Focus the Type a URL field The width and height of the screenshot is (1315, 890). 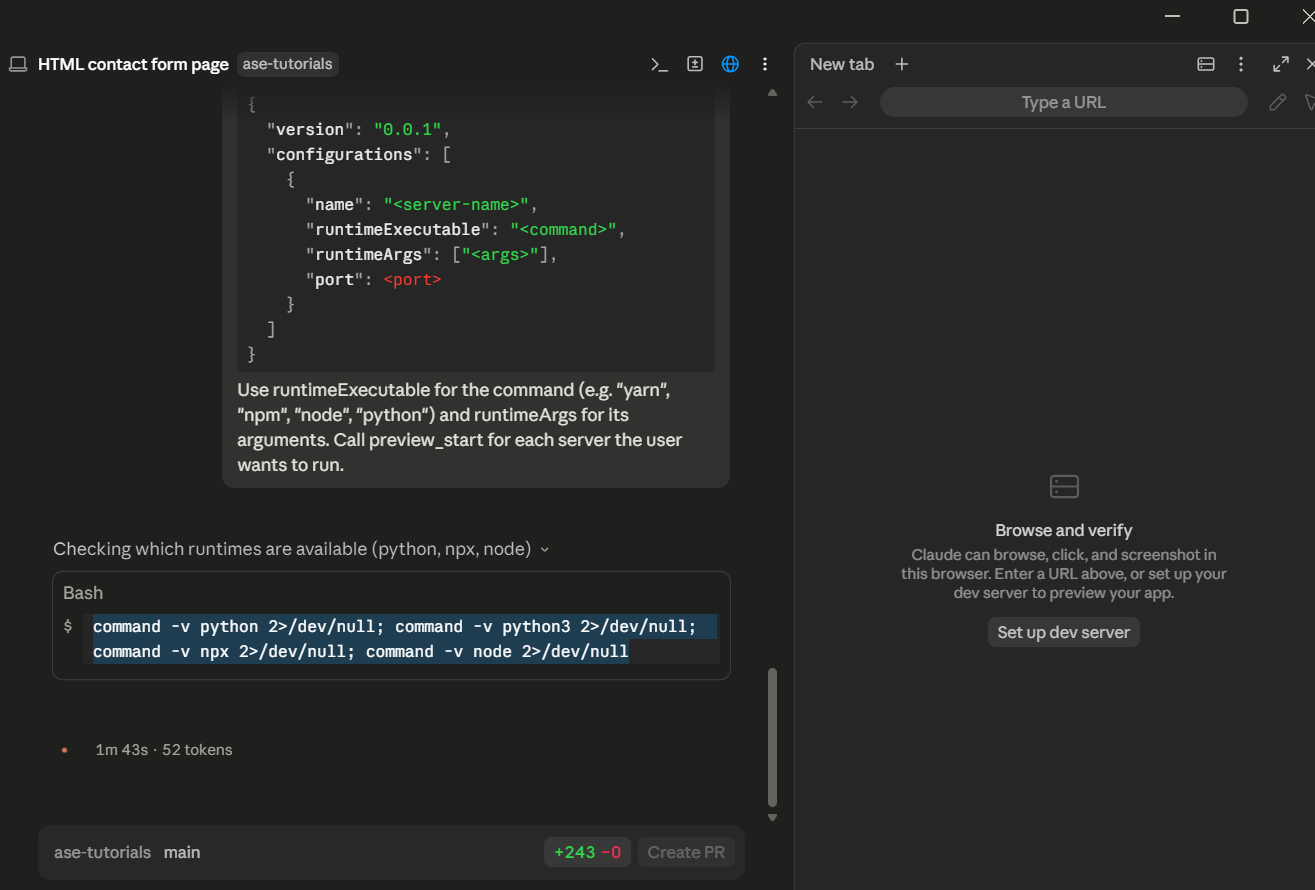(1064, 102)
